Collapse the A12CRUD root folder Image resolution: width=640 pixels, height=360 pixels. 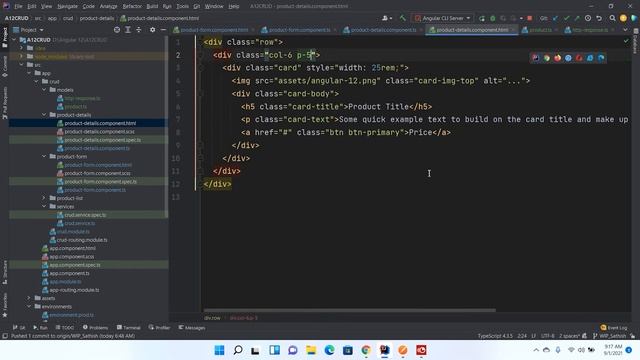click(15, 40)
